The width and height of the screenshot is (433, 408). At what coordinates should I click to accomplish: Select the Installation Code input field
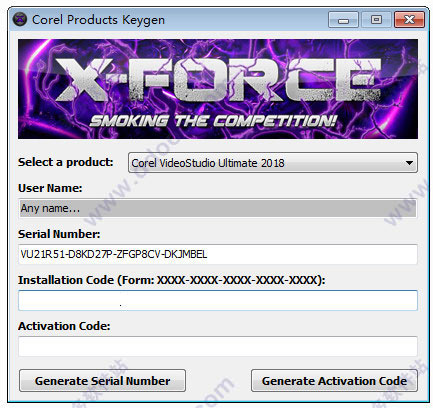coord(218,300)
